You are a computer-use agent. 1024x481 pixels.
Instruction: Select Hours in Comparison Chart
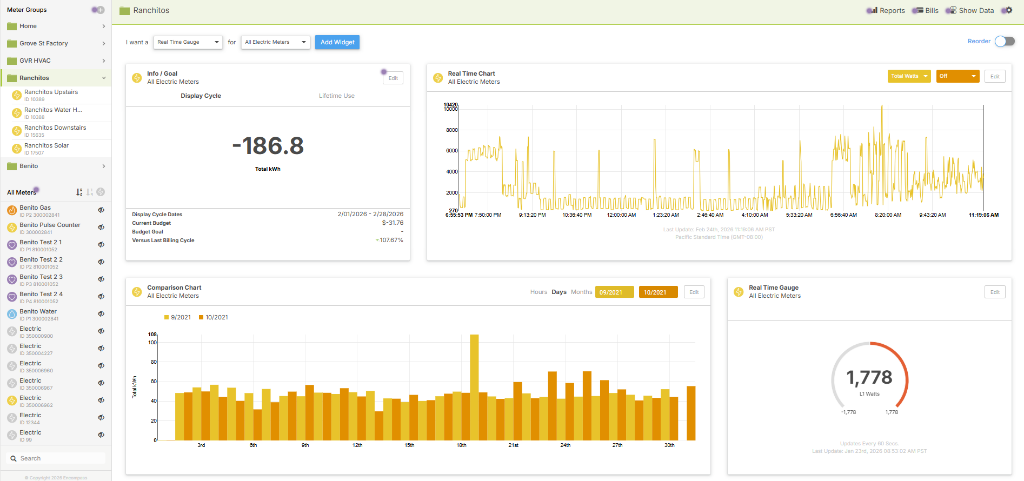tap(538, 292)
